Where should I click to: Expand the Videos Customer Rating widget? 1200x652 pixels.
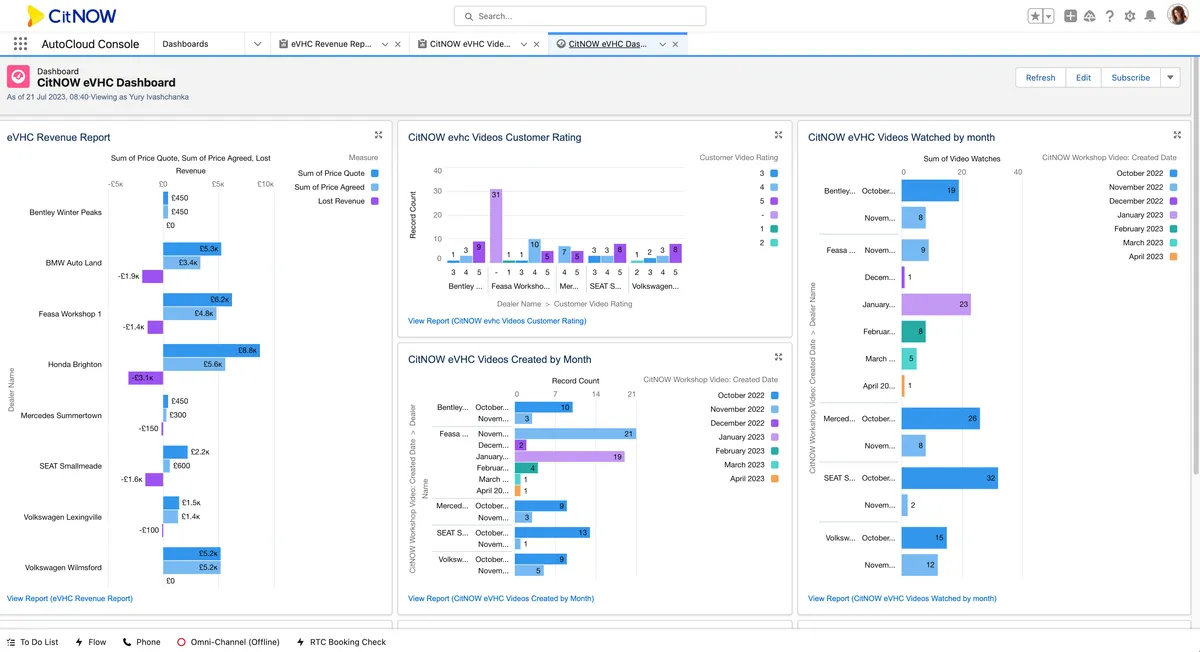[779, 135]
